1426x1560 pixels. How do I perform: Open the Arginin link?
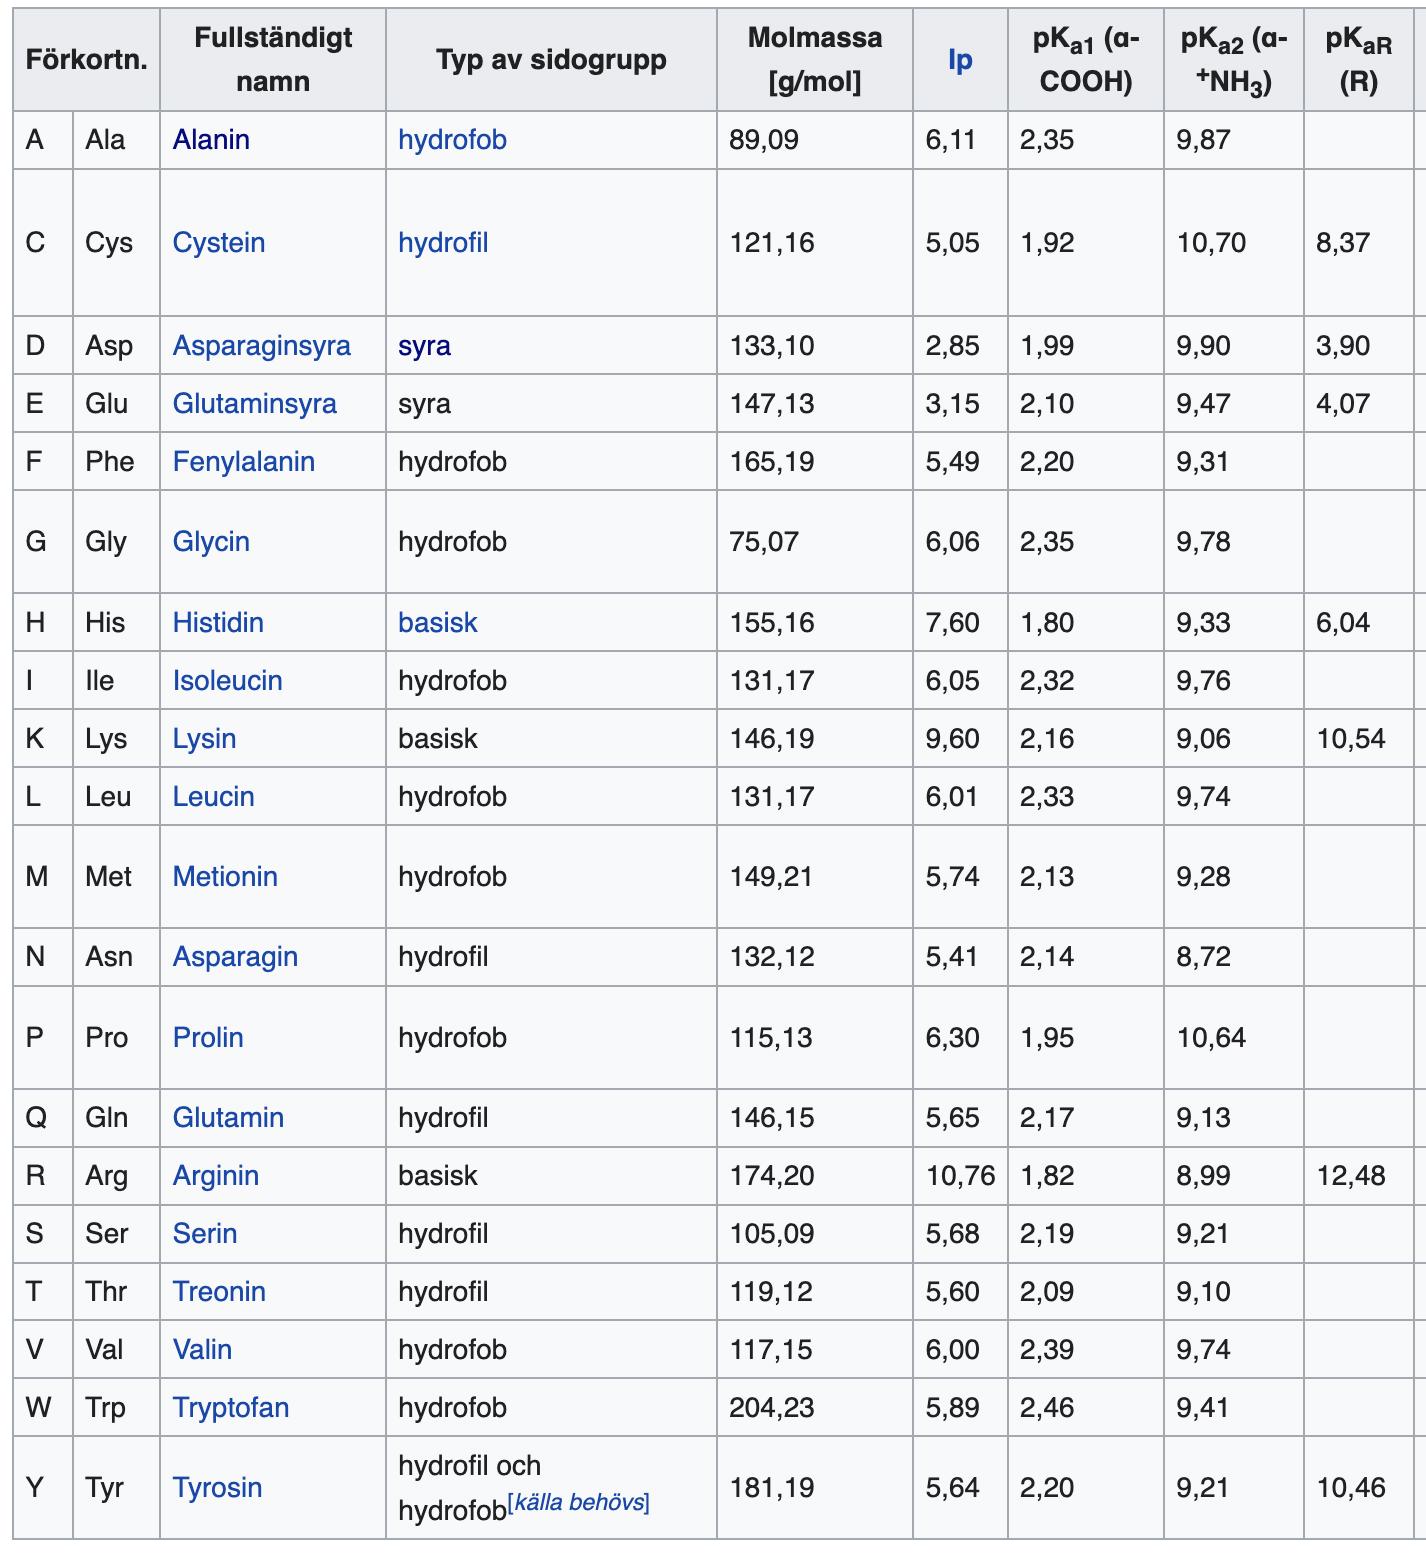pos(215,1176)
